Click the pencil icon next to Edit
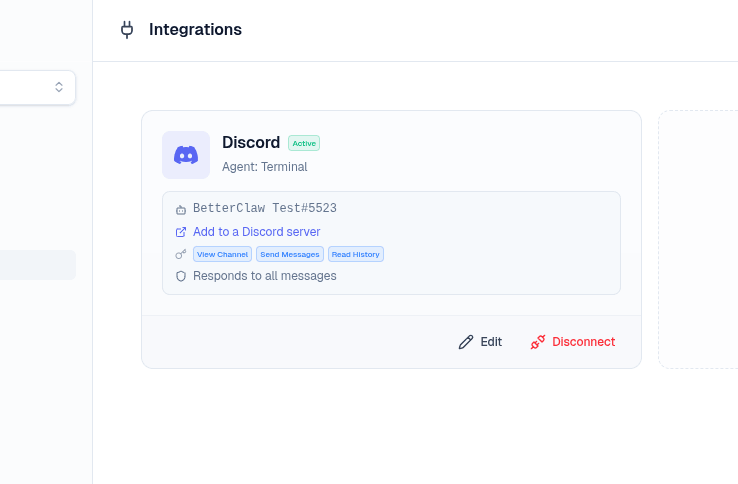This screenshot has width=738, height=484. 466,342
